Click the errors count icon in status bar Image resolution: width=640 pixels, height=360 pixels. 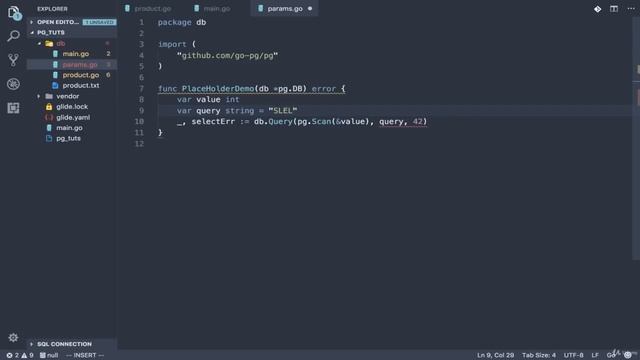pos(12,355)
